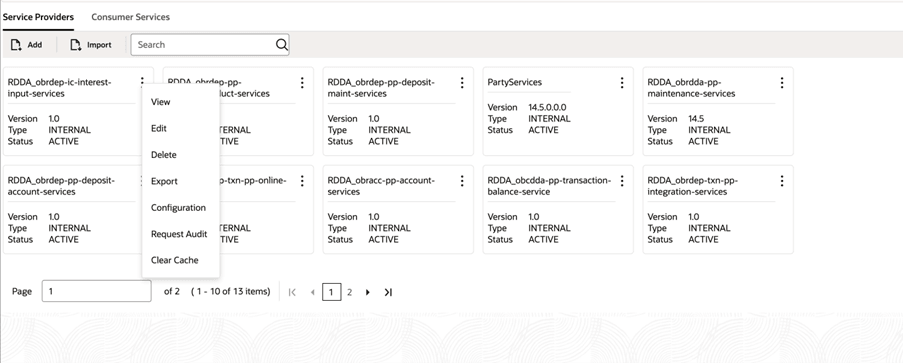This screenshot has width=903, height=363.
Task: Open kebab menu of RDDA_obrdda-pp-maintenance-services card
Action: (x=782, y=82)
